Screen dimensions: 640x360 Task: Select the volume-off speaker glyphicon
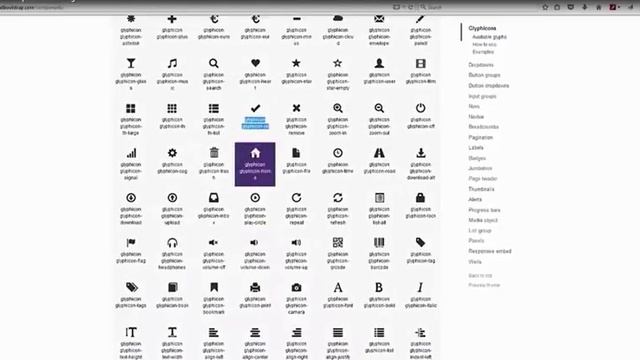tap(213, 243)
